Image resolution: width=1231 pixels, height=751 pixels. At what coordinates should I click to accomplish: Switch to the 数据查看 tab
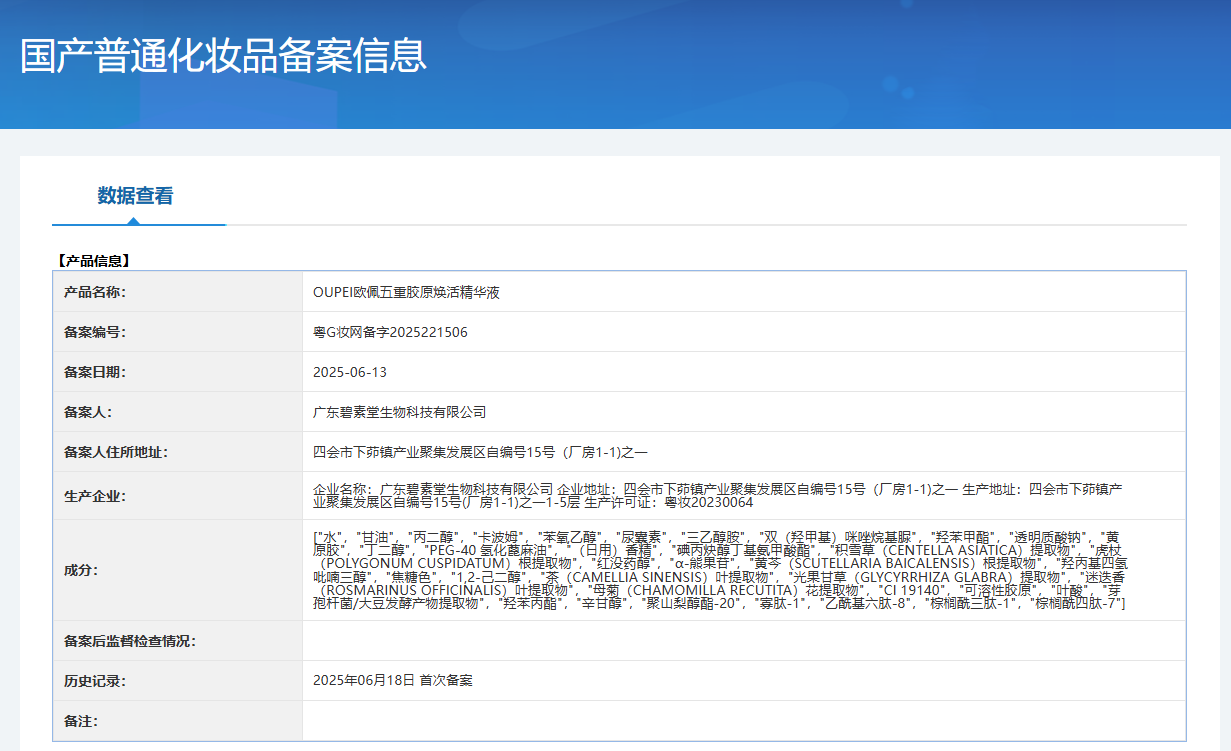[135, 196]
